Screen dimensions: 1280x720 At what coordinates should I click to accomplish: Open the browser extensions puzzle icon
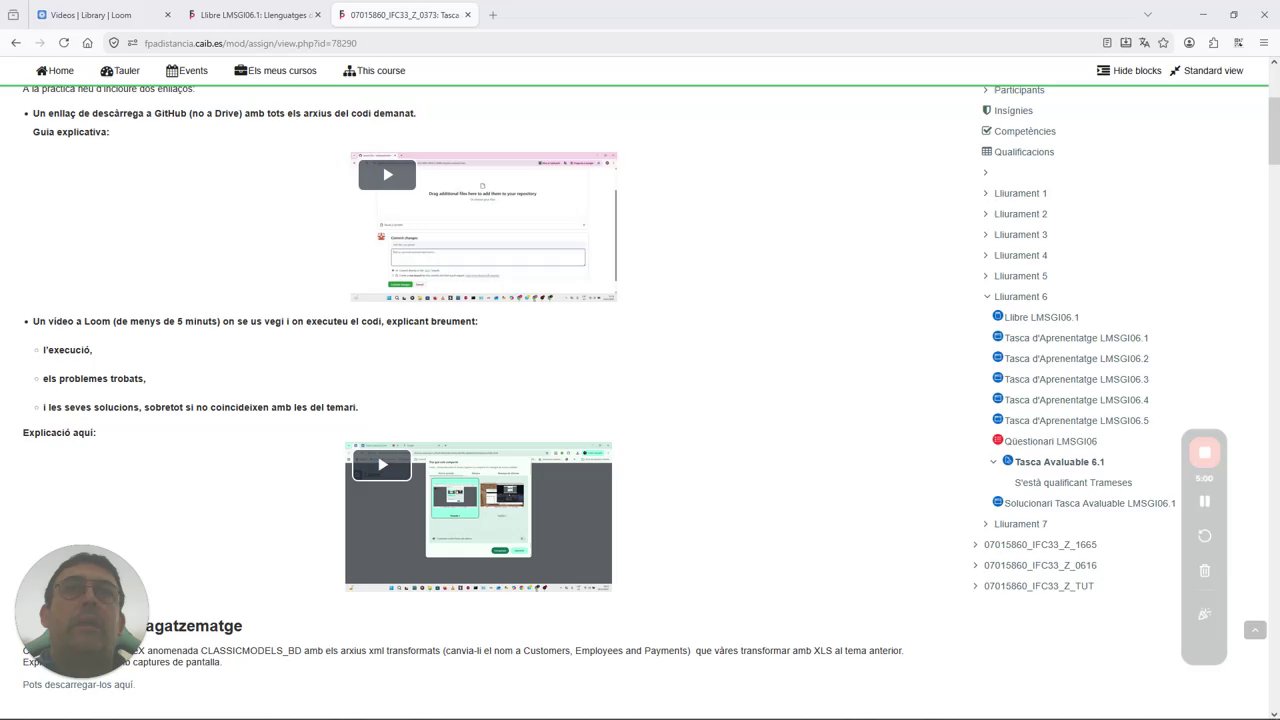(1214, 43)
